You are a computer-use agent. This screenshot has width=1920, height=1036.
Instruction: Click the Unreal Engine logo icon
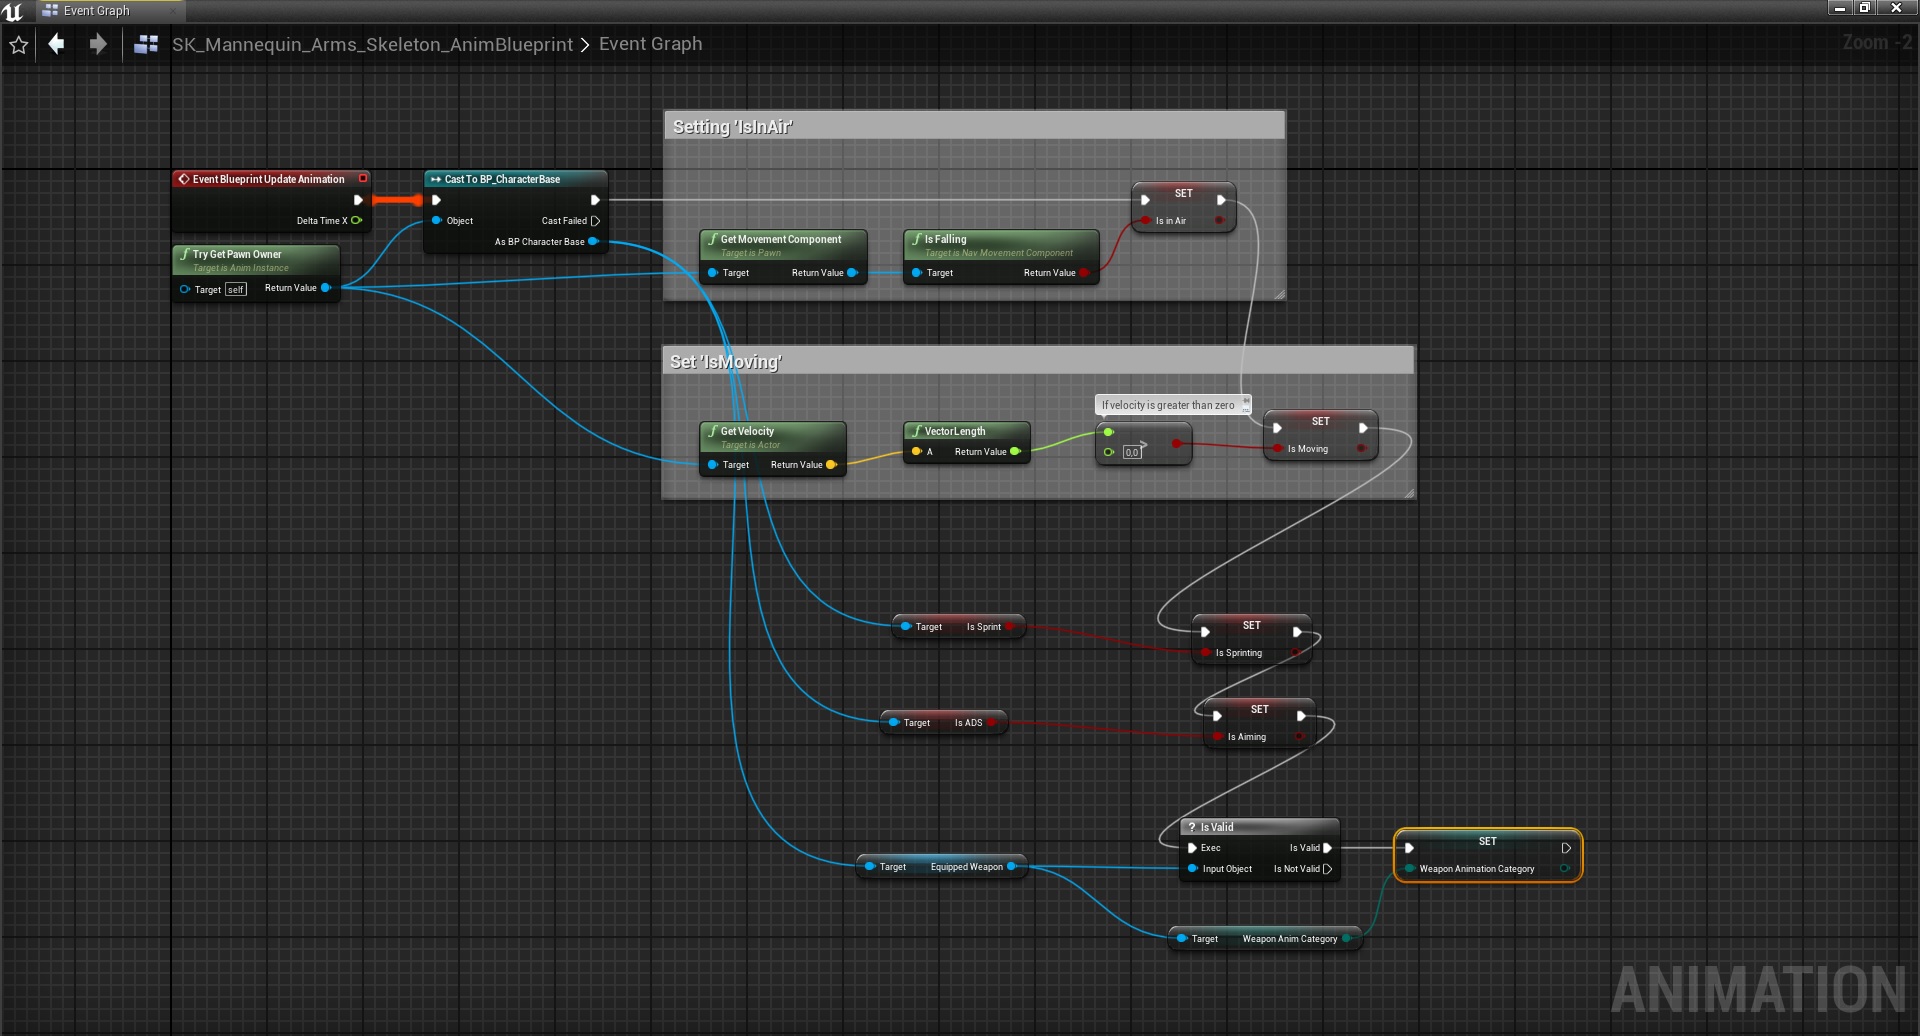coord(13,11)
